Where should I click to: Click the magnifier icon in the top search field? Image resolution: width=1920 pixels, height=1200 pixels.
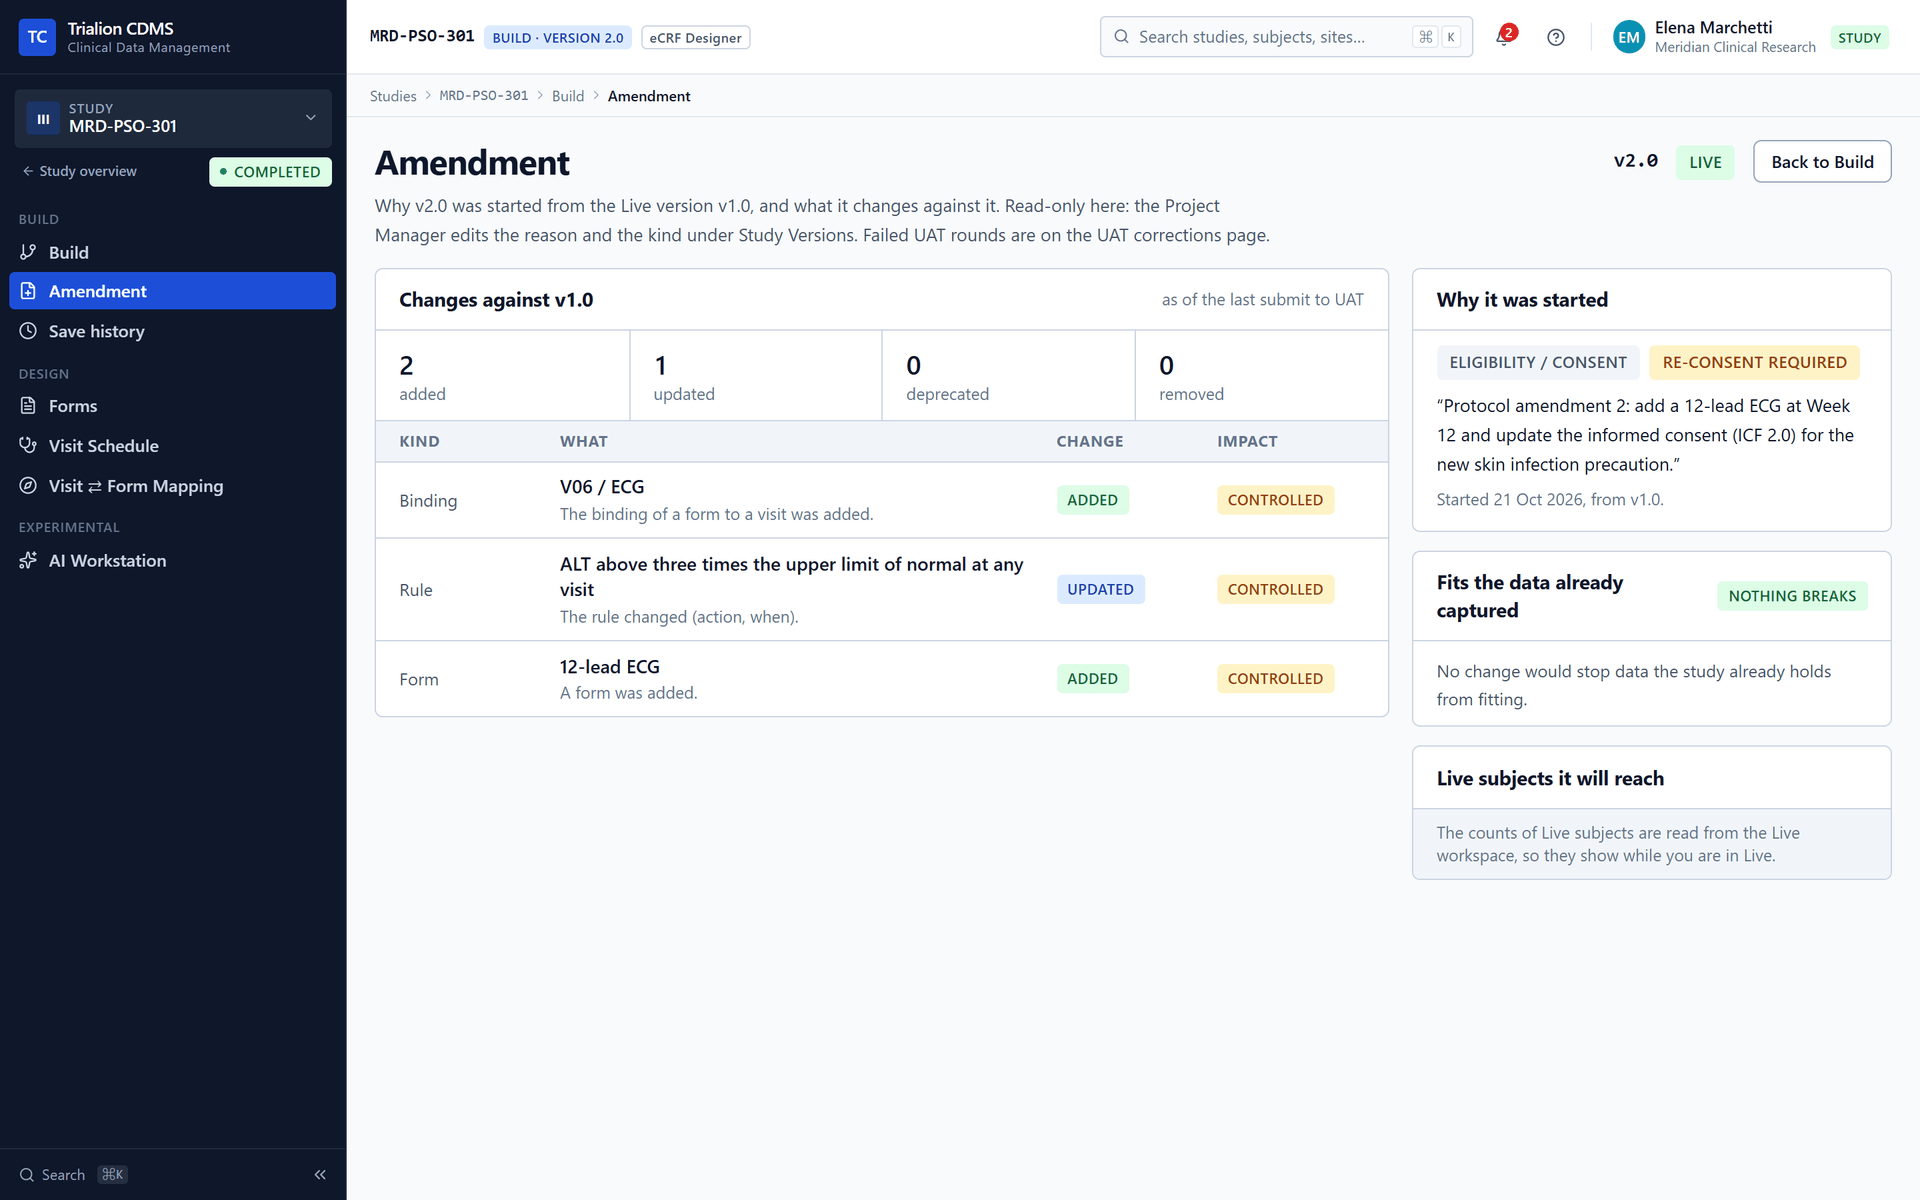point(1122,37)
